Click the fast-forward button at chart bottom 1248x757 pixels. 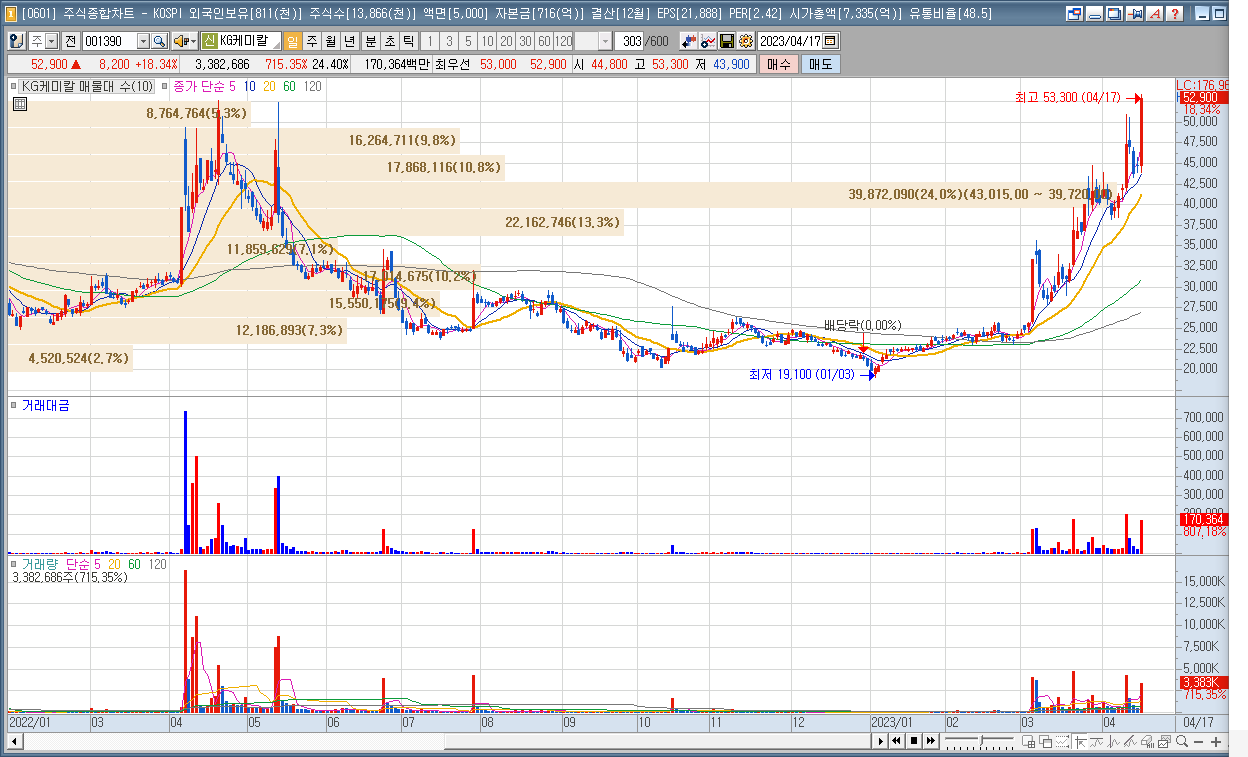[x=931, y=741]
